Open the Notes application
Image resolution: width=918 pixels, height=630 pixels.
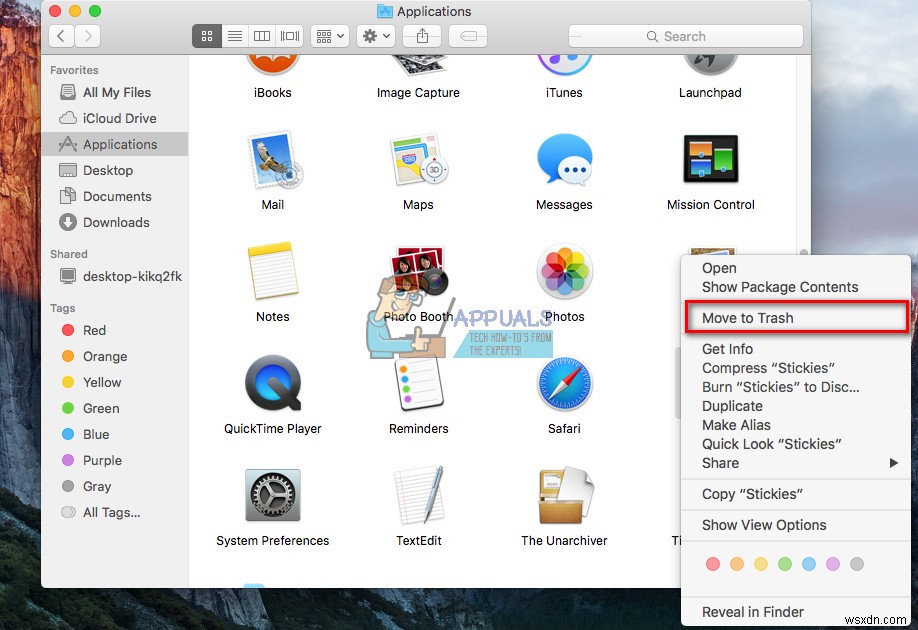pyautogui.click(x=273, y=271)
